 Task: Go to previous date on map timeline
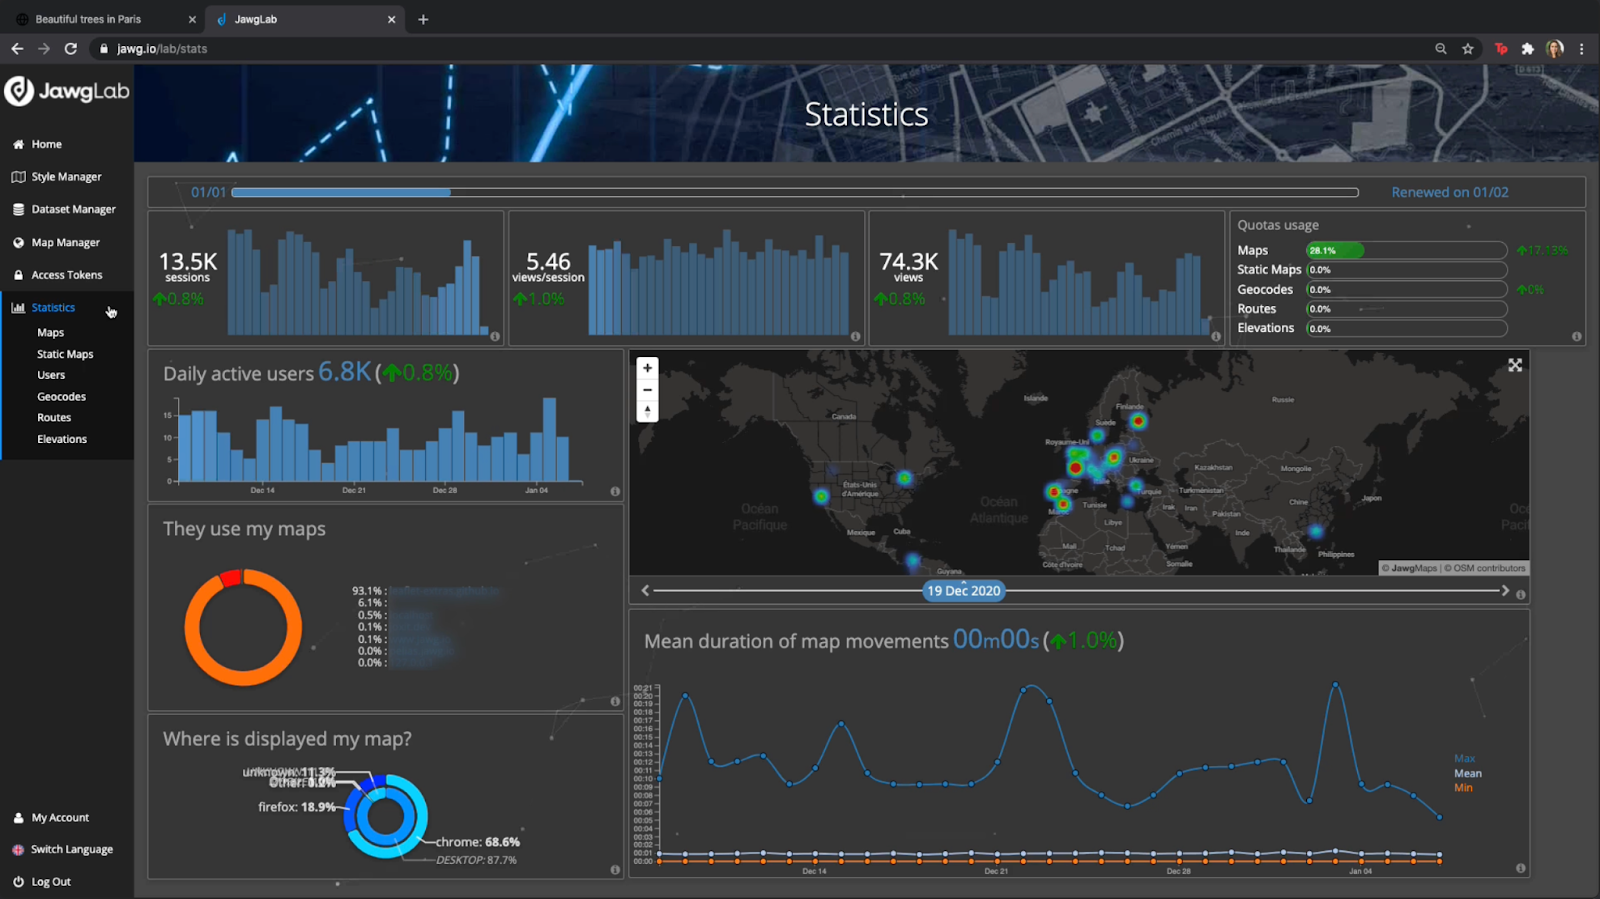pos(645,590)
